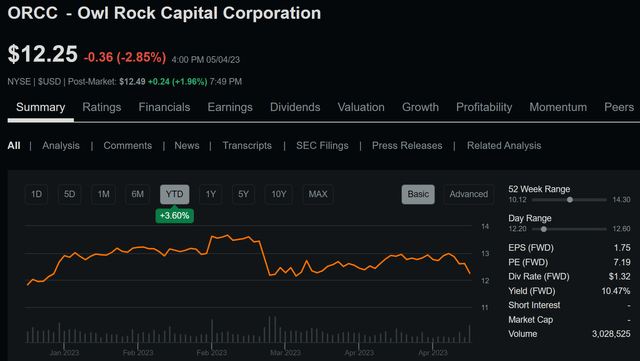Image resolution: width=640 pixels, height=361 pixels.
Task: Switch to the Ratings tab
Action: pos(102,107)
